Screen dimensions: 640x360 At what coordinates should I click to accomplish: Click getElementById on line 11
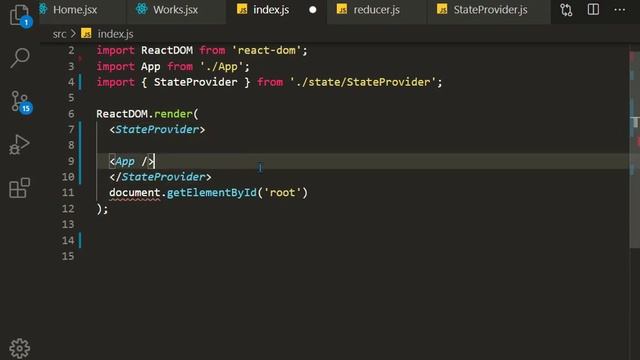coord(211,193)
